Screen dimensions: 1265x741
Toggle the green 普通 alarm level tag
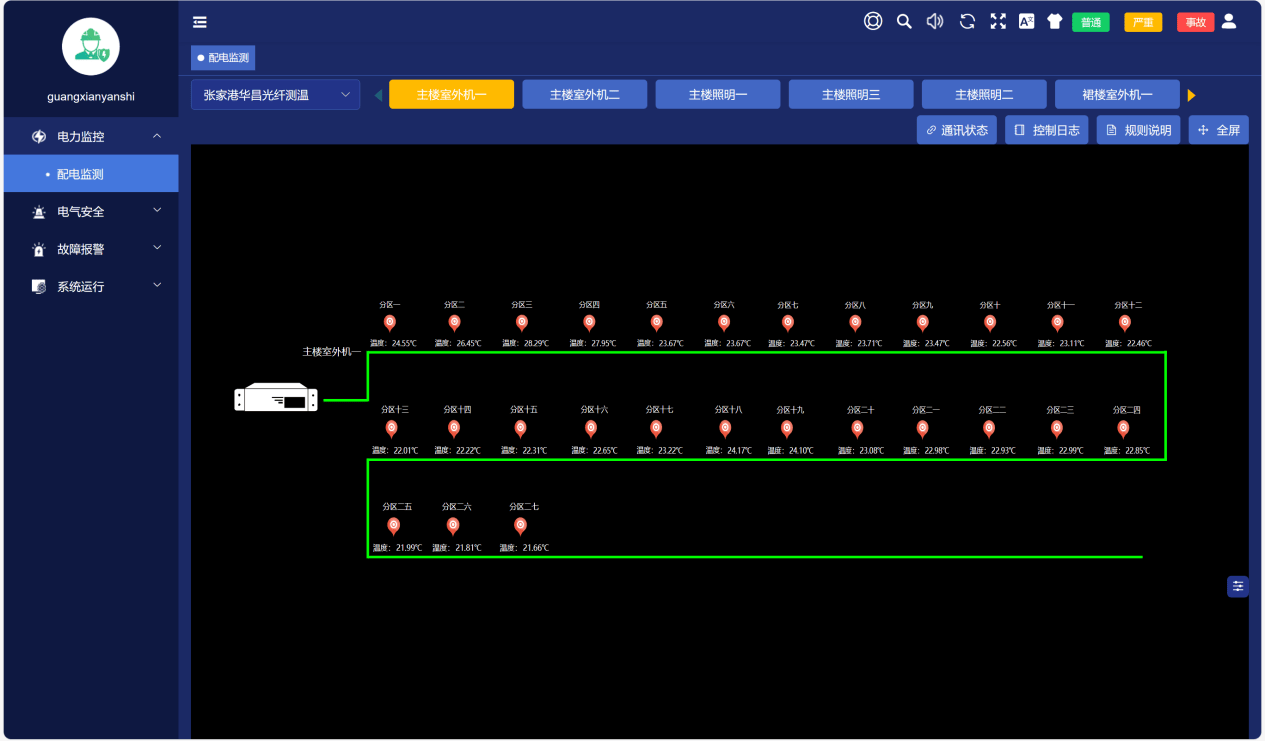(1090, 22)
